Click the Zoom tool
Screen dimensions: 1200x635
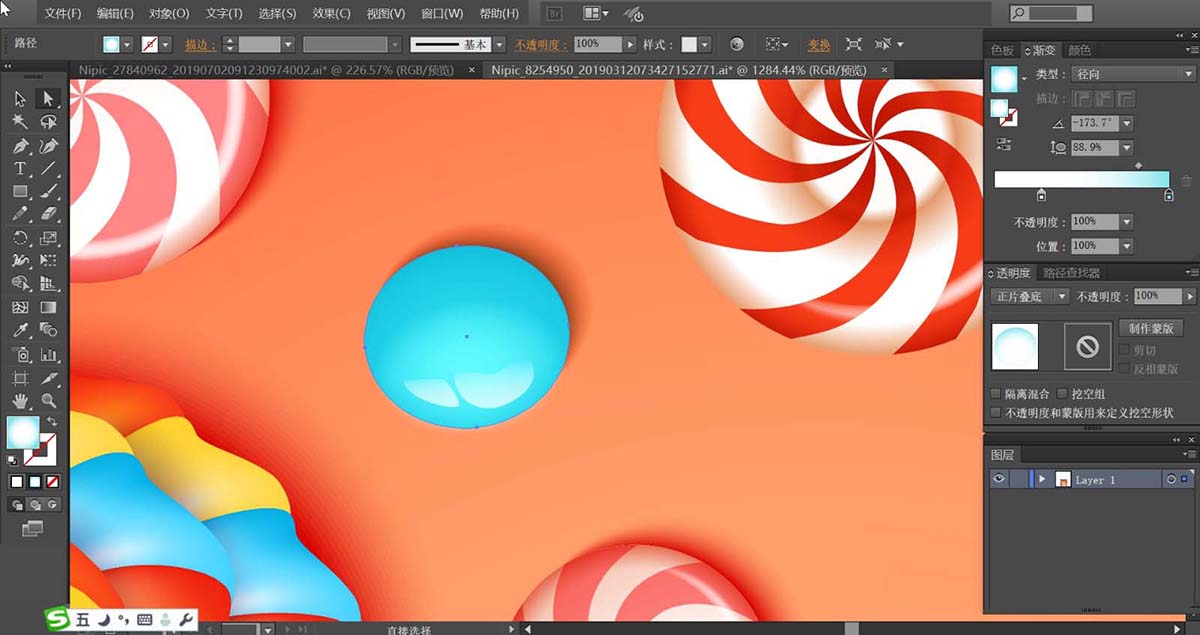(x=48, y=401)
